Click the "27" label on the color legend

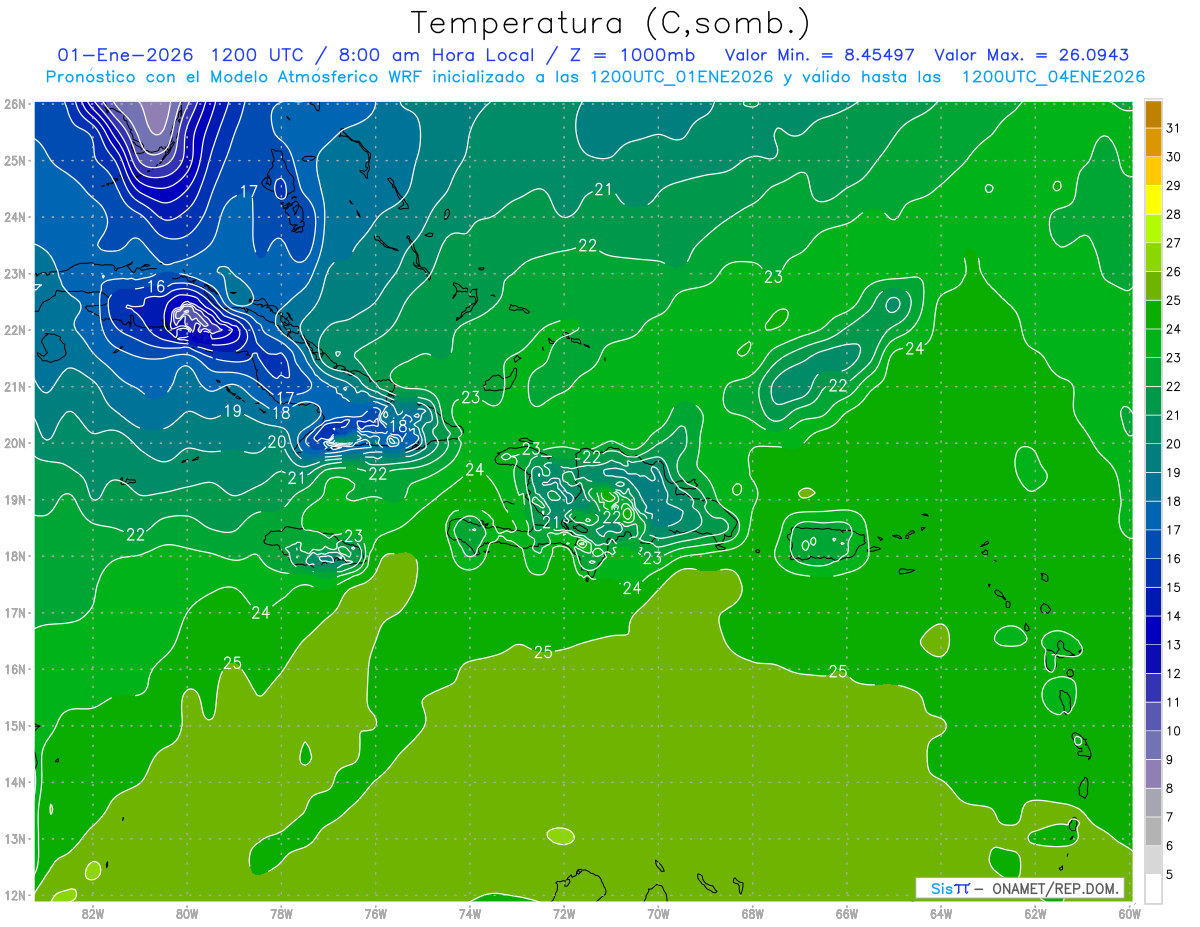click(x=1173, y=243)
